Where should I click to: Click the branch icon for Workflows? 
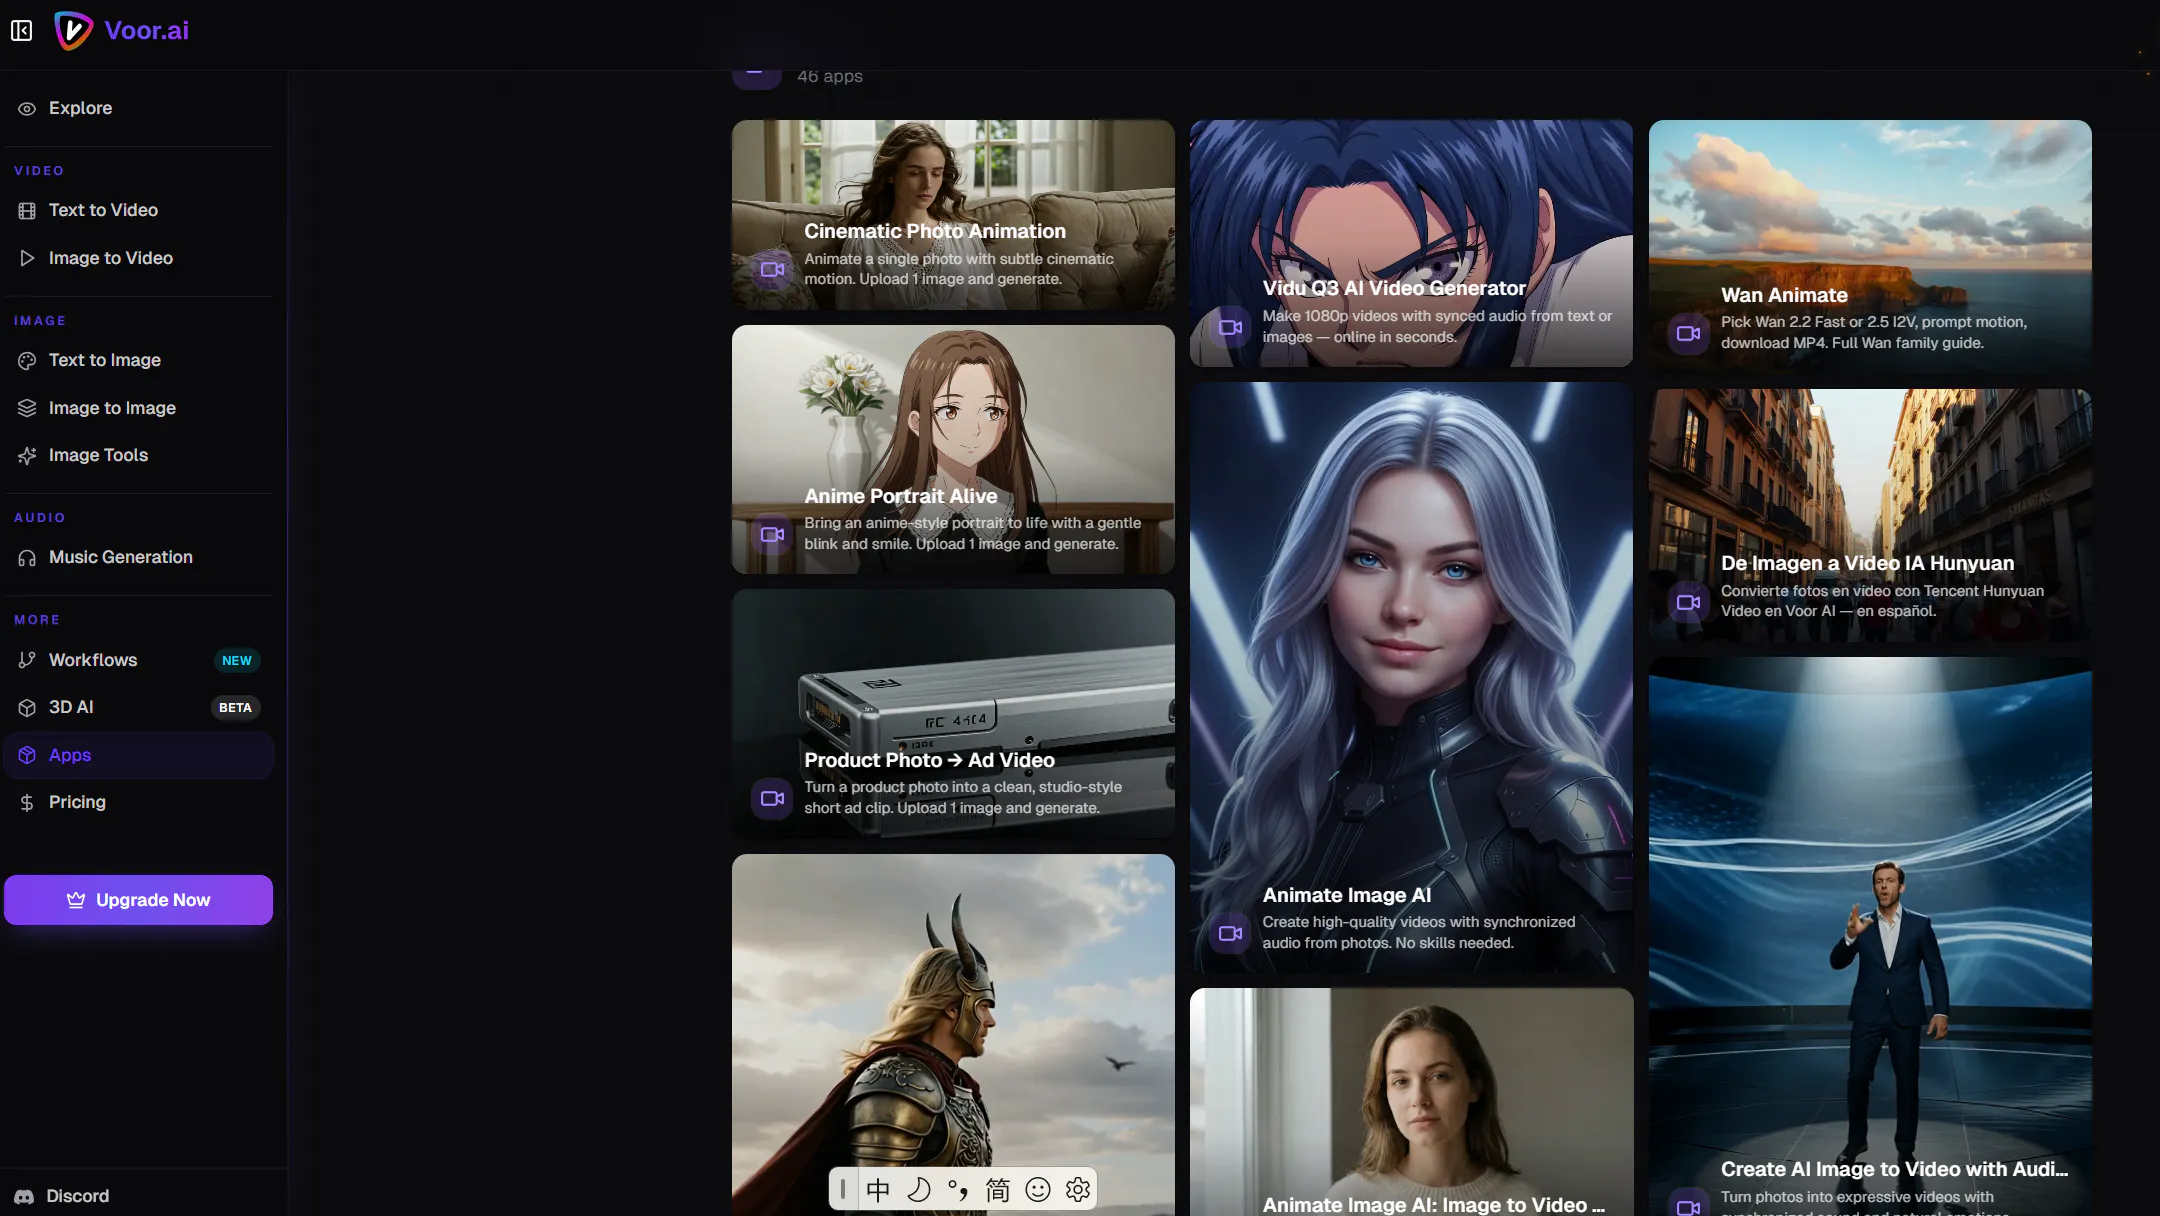[x=27, y=660]
